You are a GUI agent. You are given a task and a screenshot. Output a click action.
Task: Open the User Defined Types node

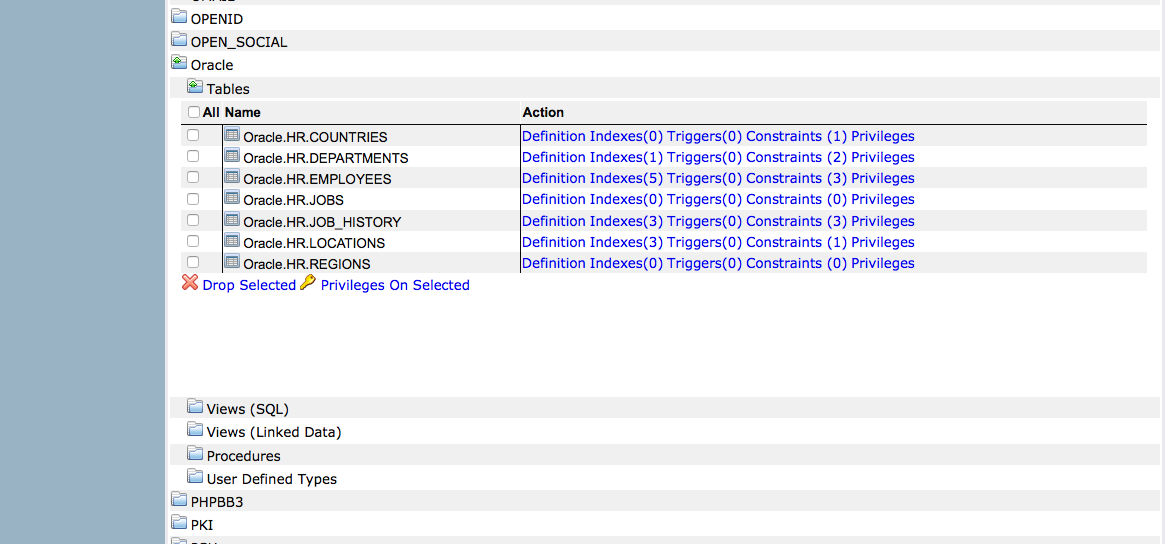click(271, 479)
